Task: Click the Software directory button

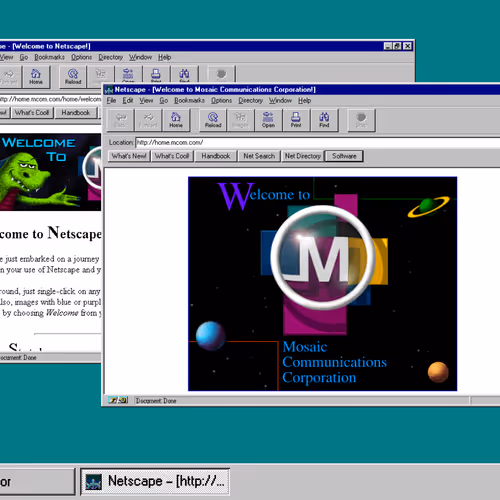Action: coord(344,156)
